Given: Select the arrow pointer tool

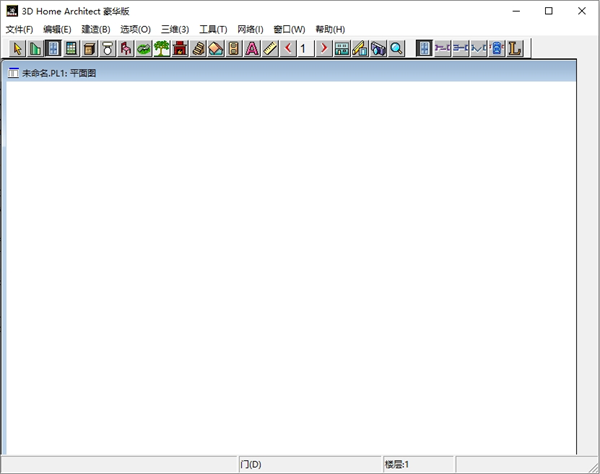Looking at the screenshot, I should (17, 48).
